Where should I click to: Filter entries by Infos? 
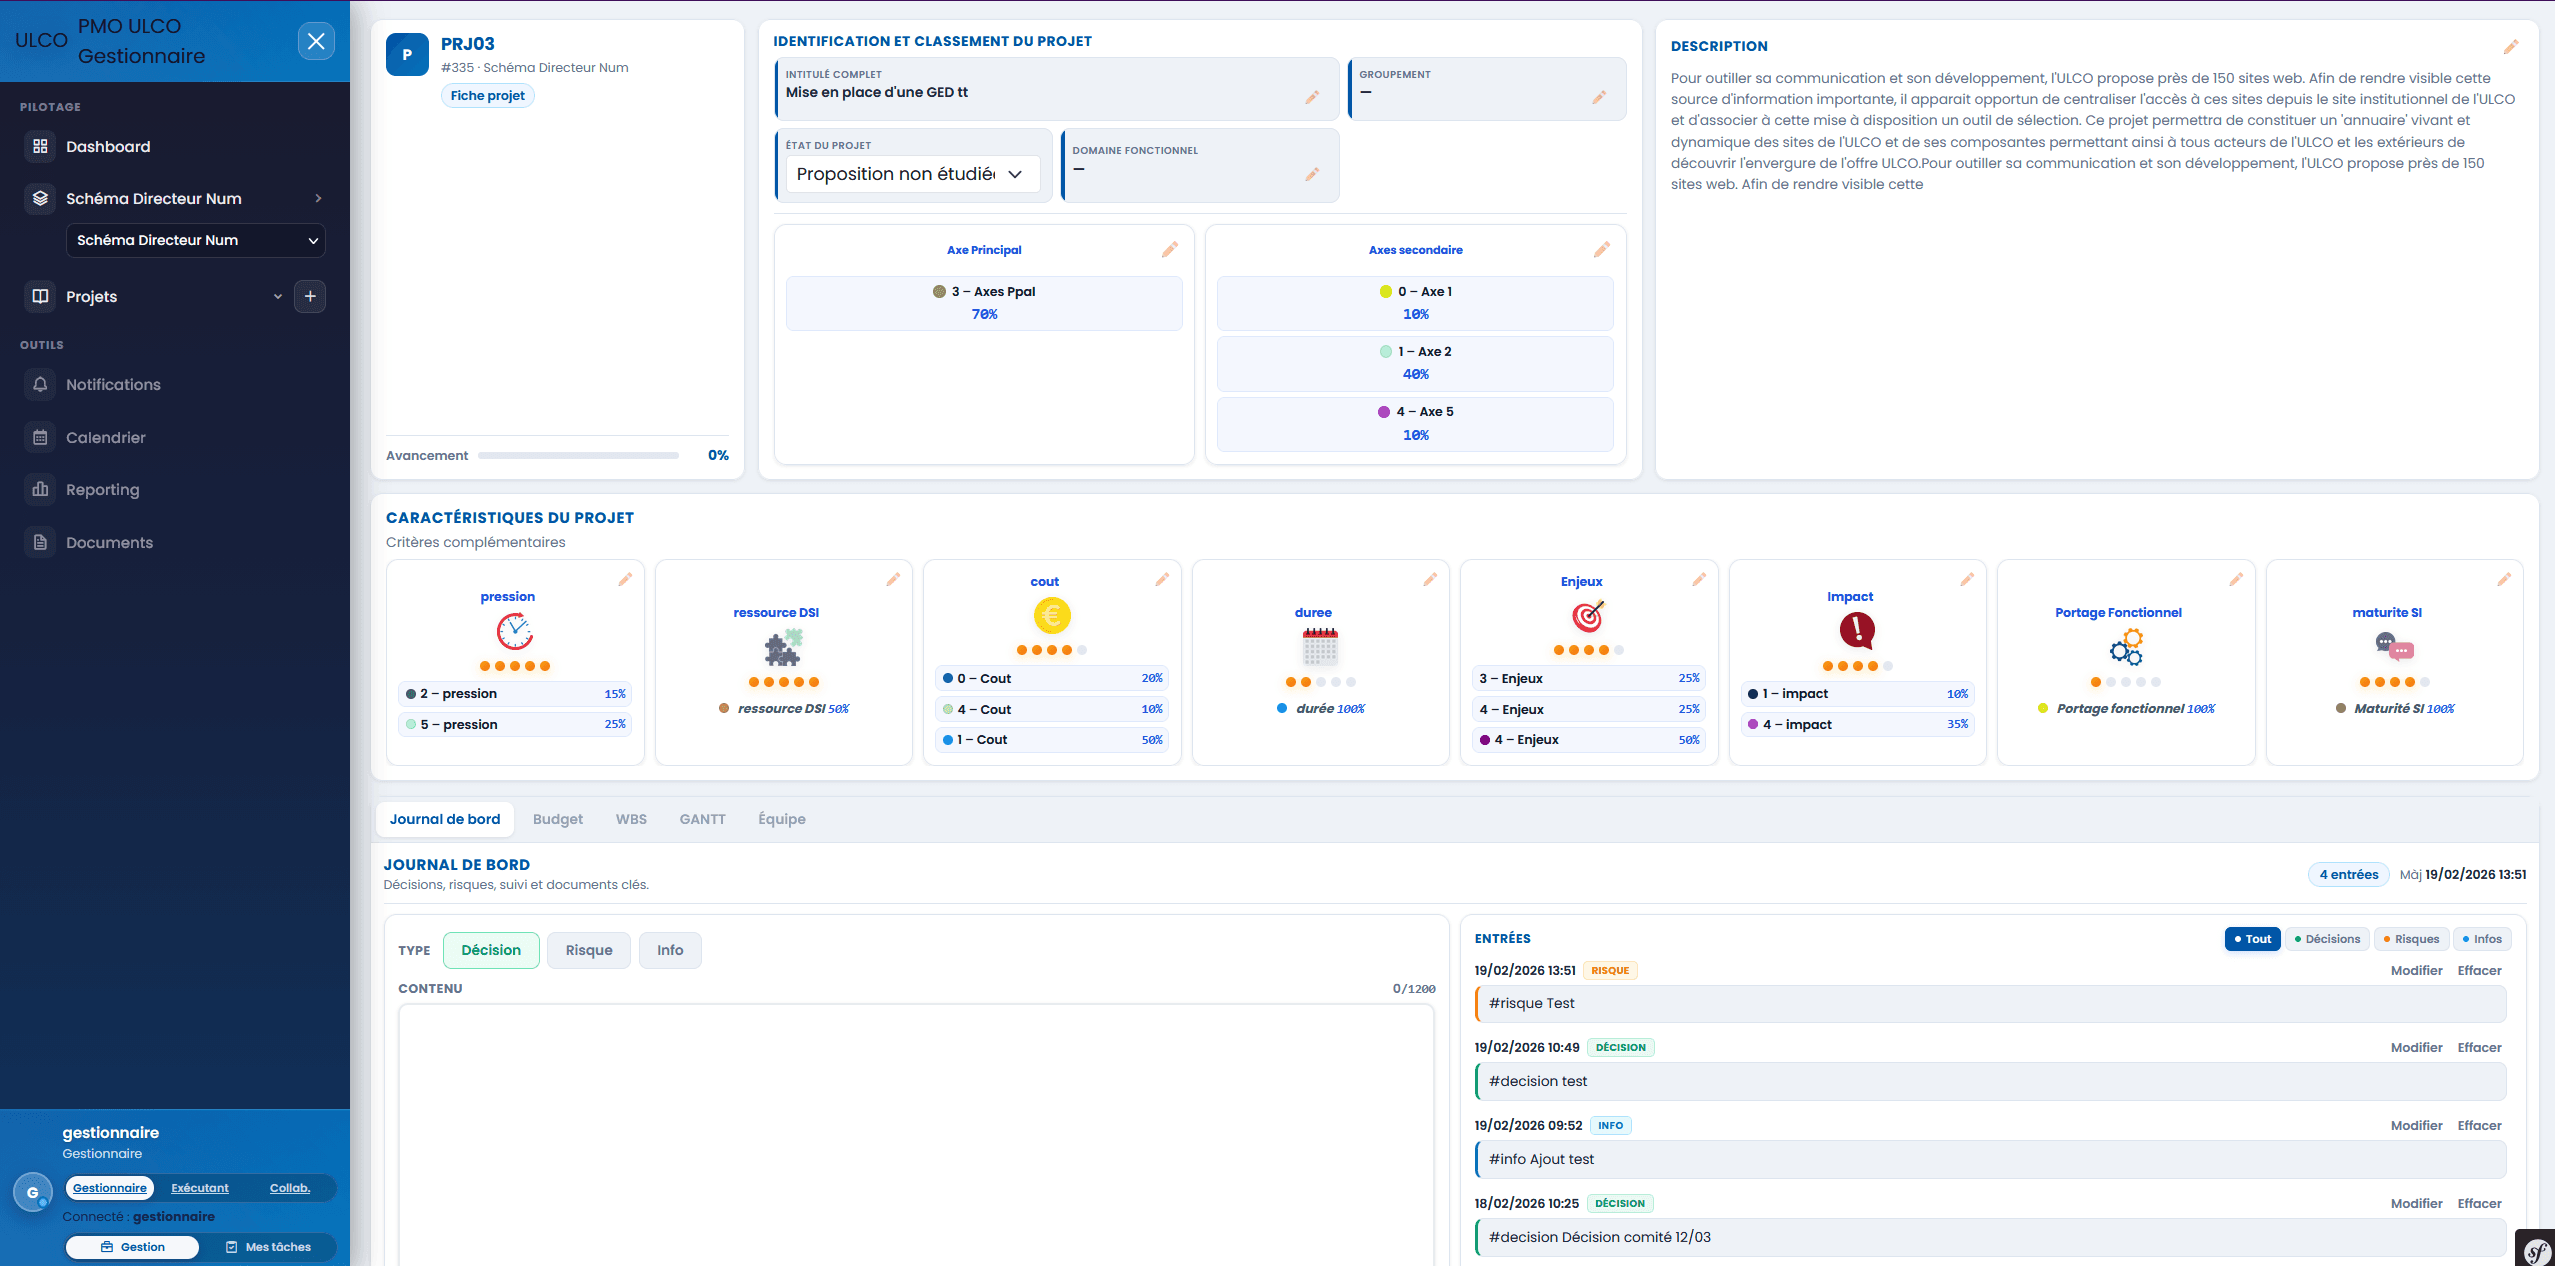pos(2482,939)
